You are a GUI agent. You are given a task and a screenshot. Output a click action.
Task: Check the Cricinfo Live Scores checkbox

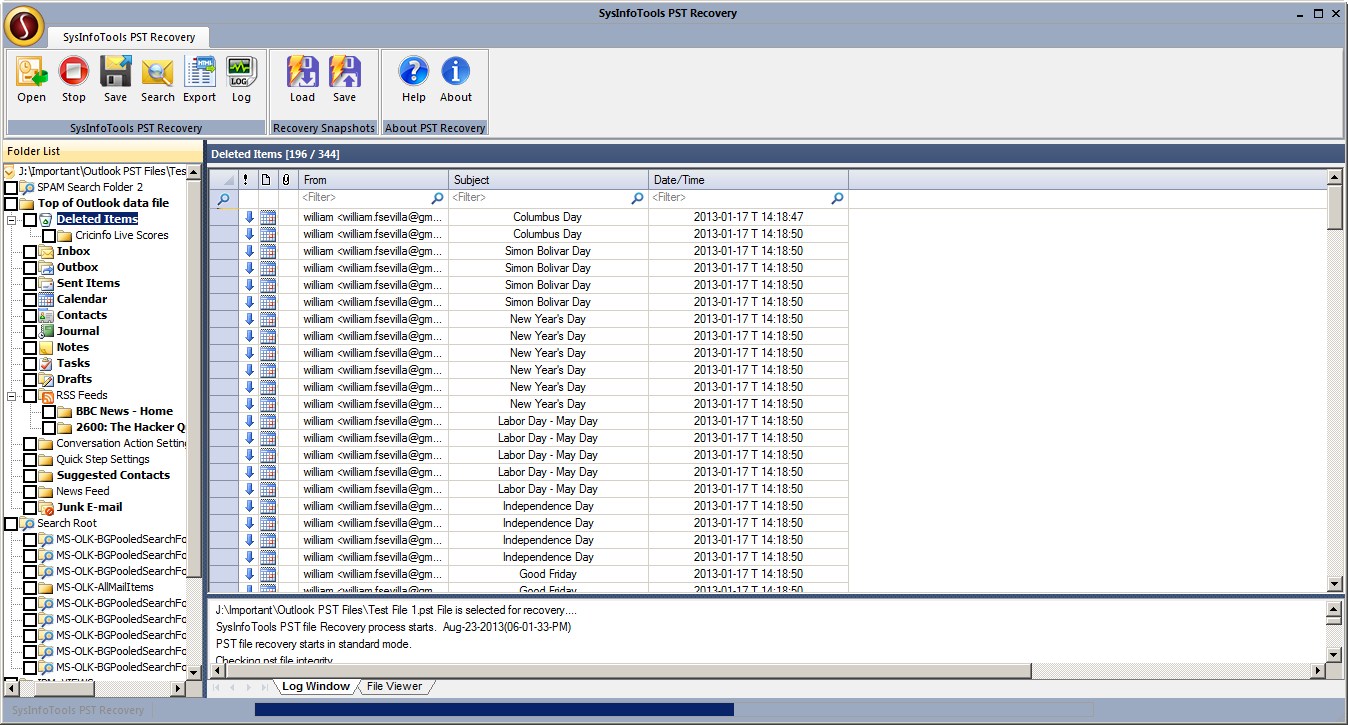(49, 235)
